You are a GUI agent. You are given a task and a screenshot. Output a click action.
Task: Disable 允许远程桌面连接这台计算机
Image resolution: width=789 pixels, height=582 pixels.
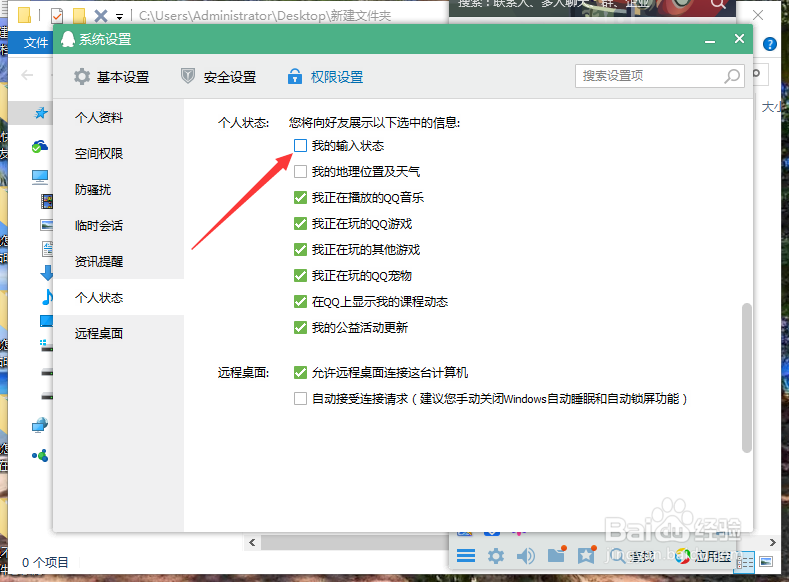point(300,373)
